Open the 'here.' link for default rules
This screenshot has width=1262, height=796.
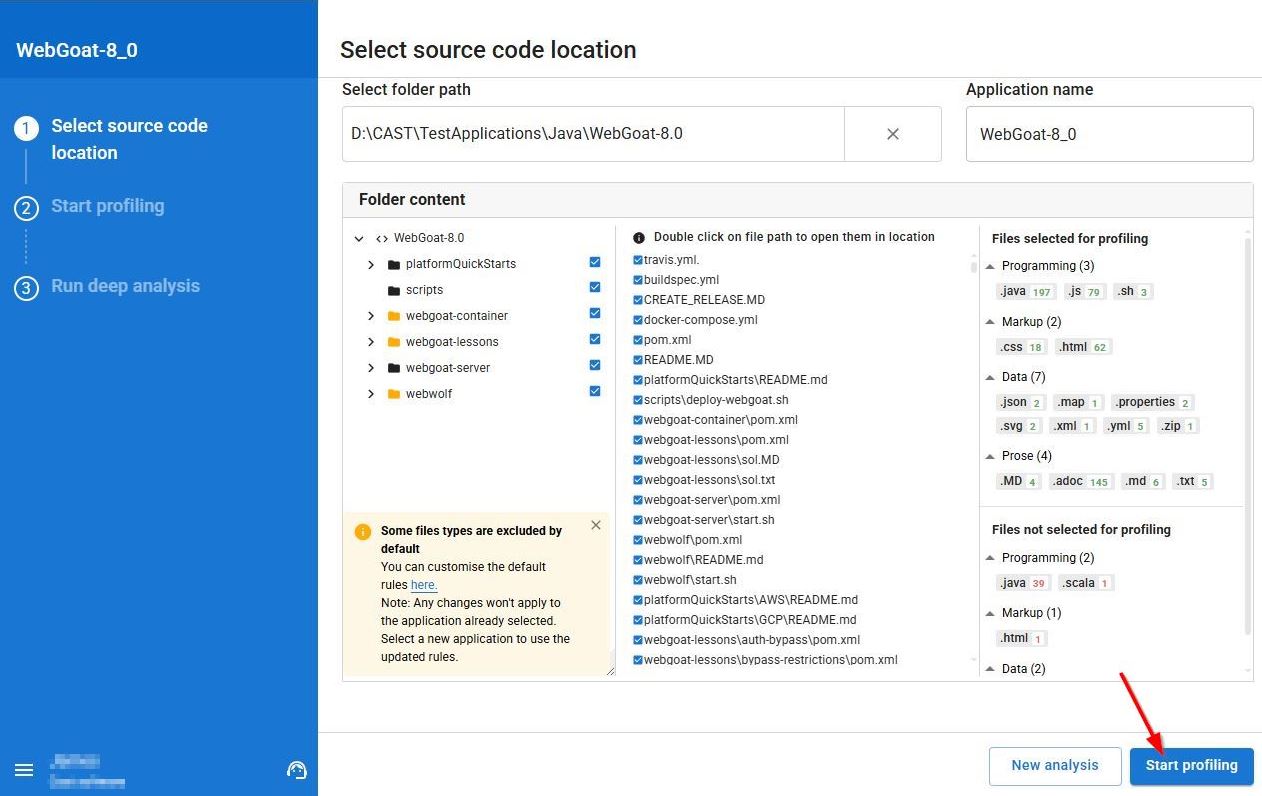[424, 585]
